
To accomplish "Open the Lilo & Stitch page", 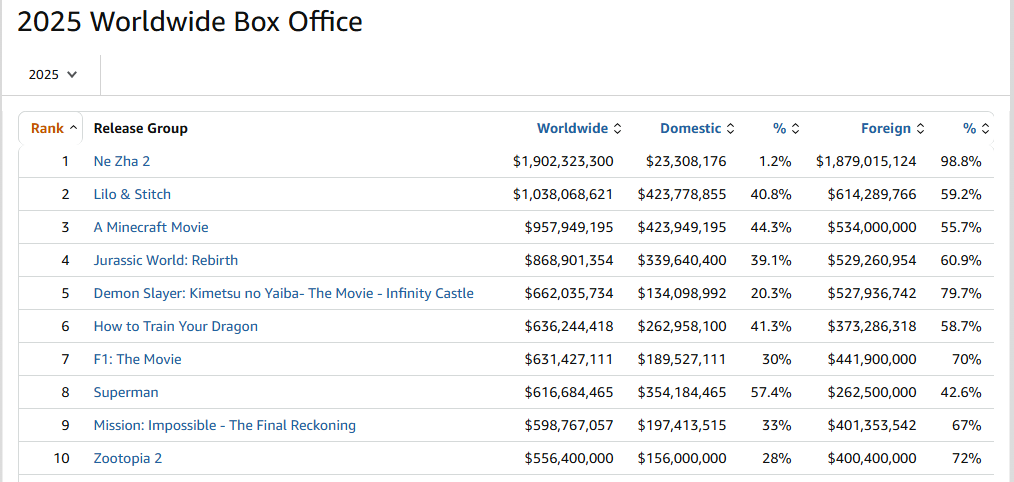I will pyautogui.click(x=132, y=194).
